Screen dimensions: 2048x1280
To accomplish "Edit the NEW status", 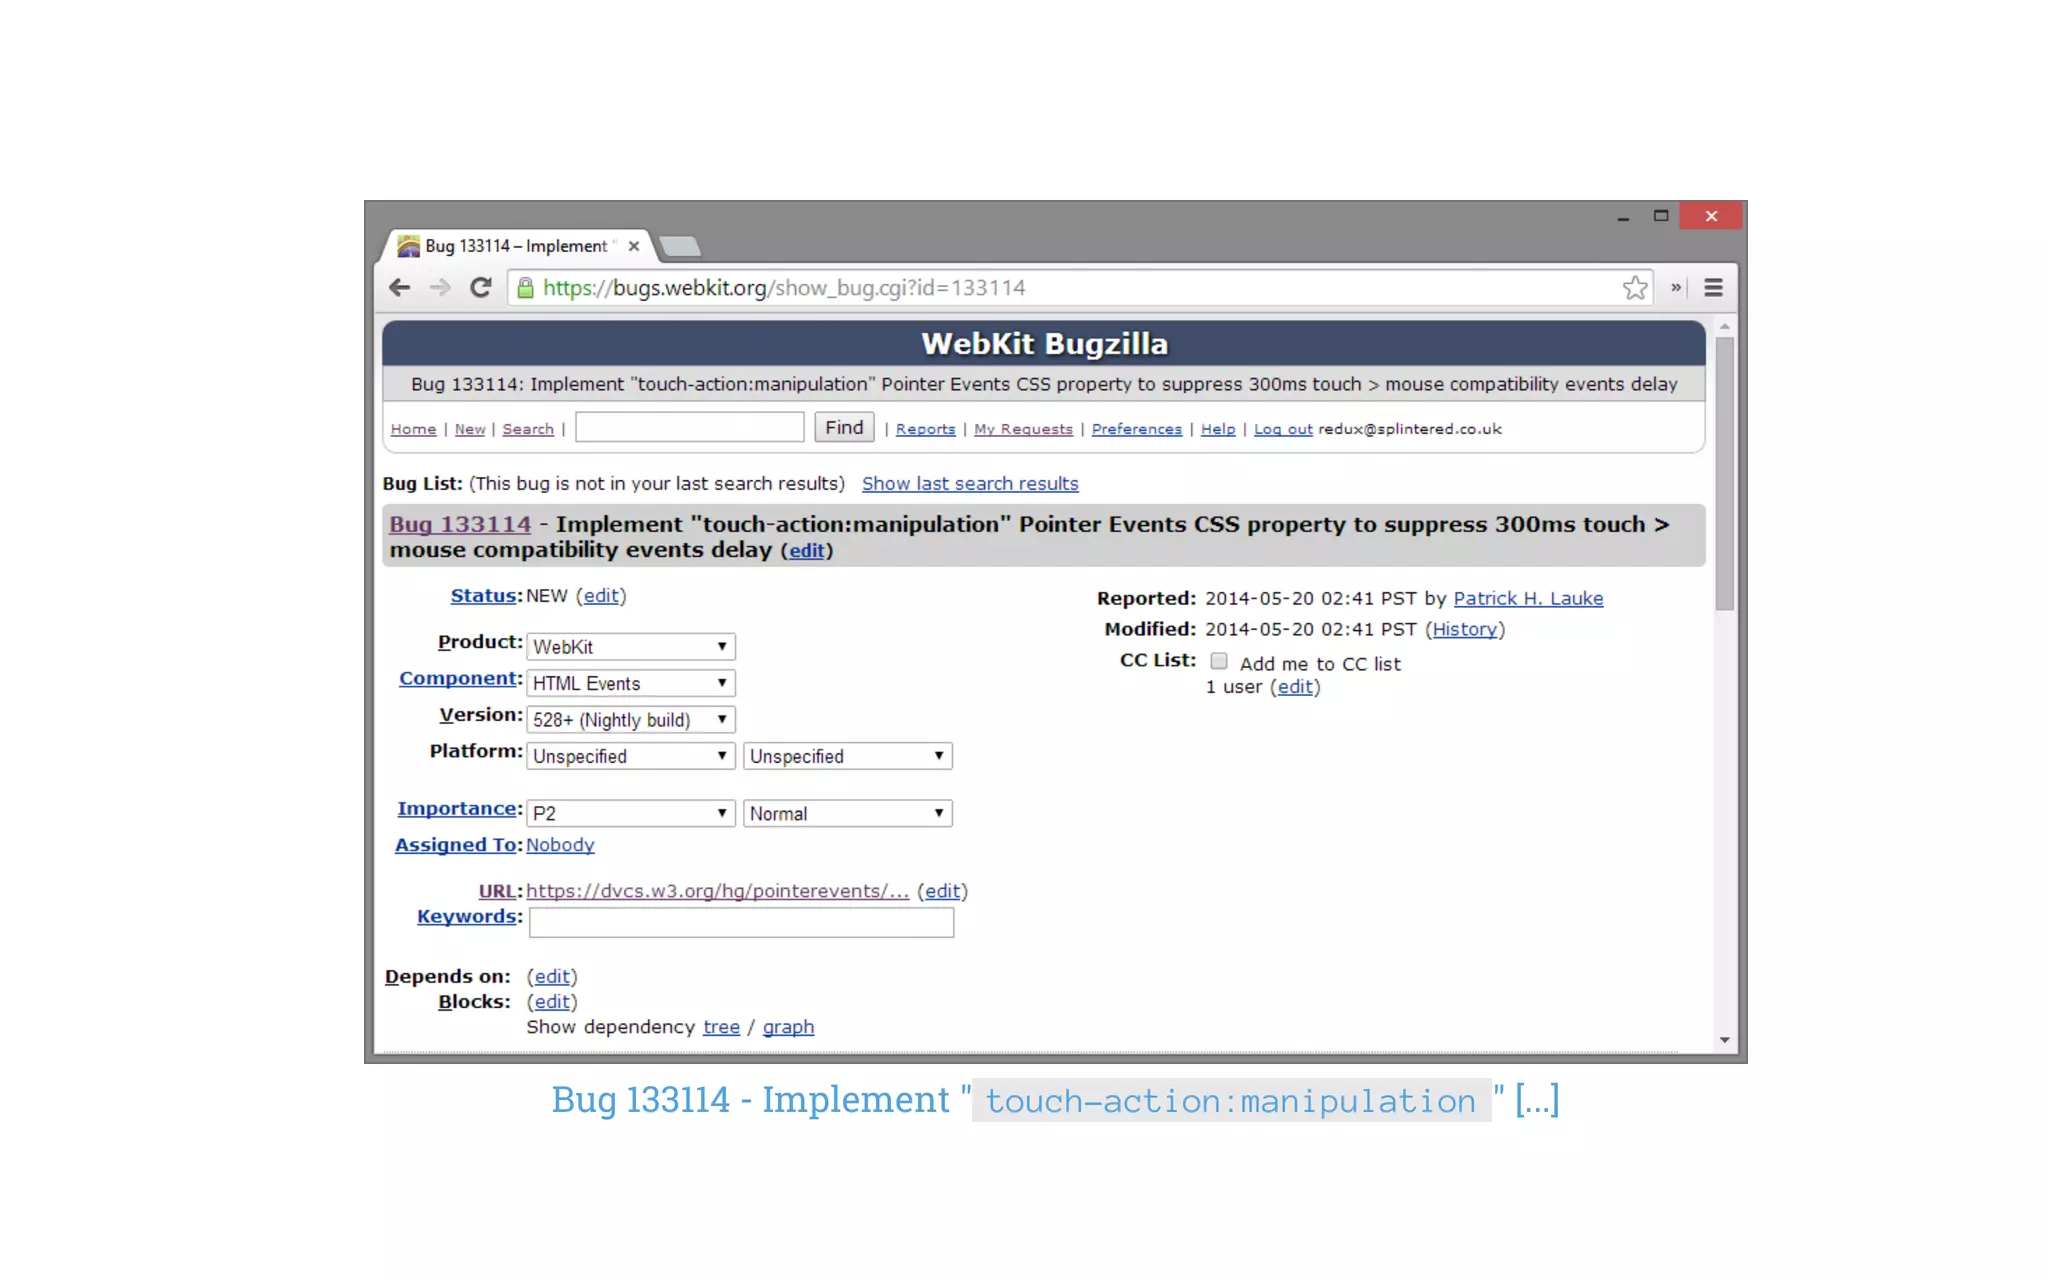I will coord(601,596).
